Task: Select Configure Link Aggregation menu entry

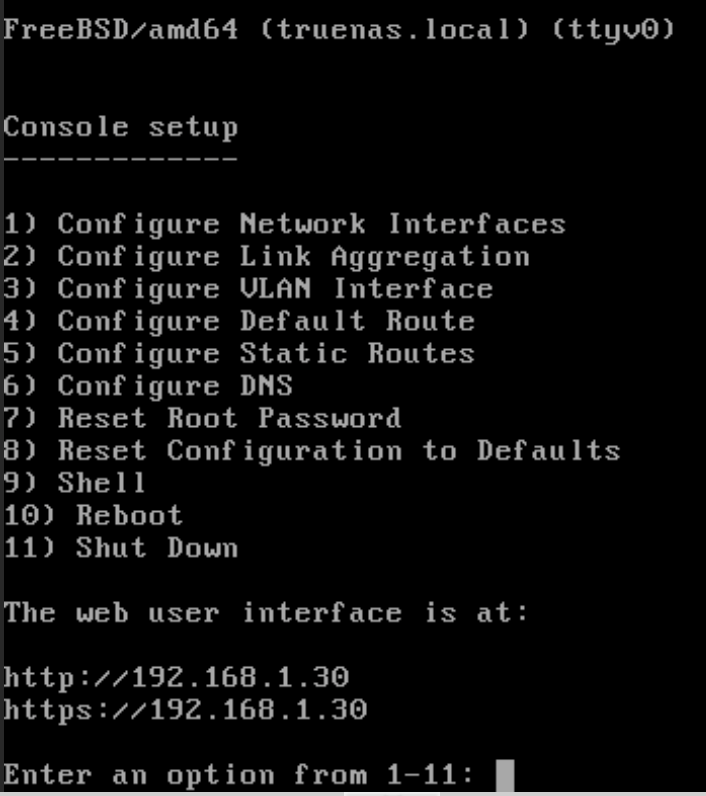Action: click(x=266, y=257)
